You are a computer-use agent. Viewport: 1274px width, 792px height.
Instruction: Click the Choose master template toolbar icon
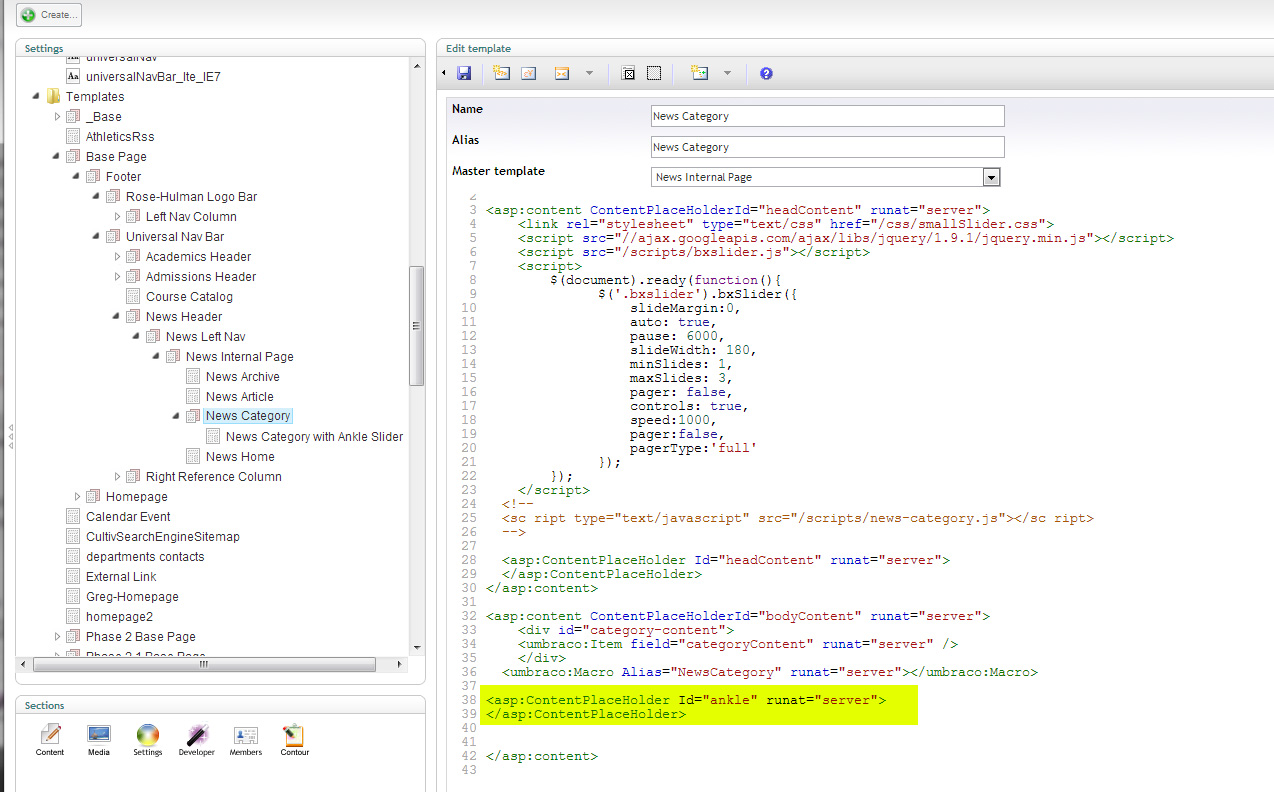(x=700, y=73)
